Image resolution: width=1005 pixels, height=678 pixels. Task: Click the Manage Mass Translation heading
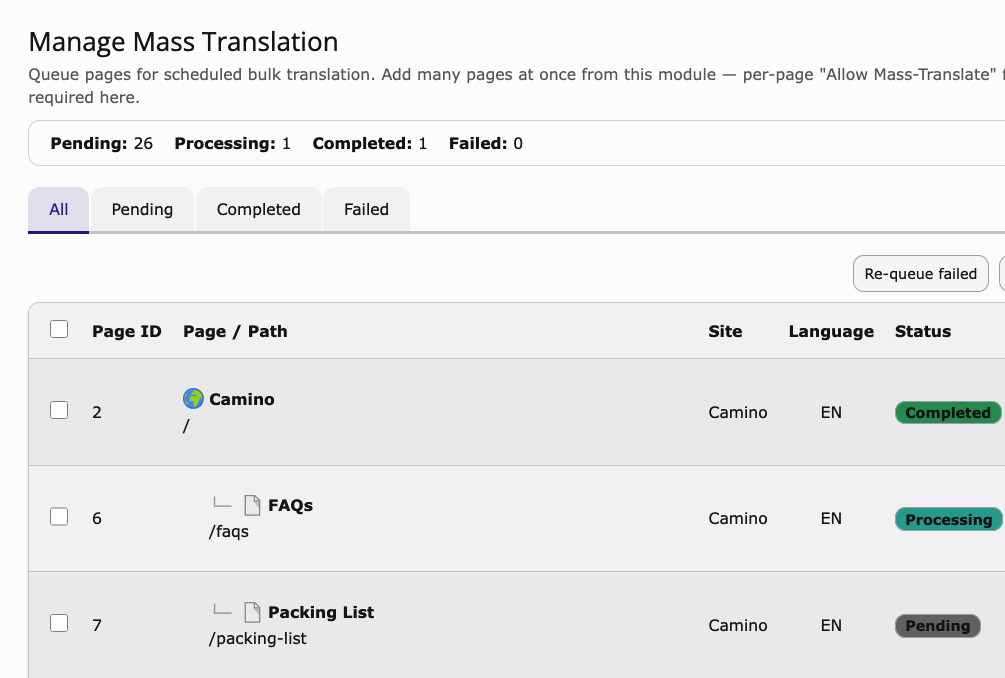pos(183,42)
